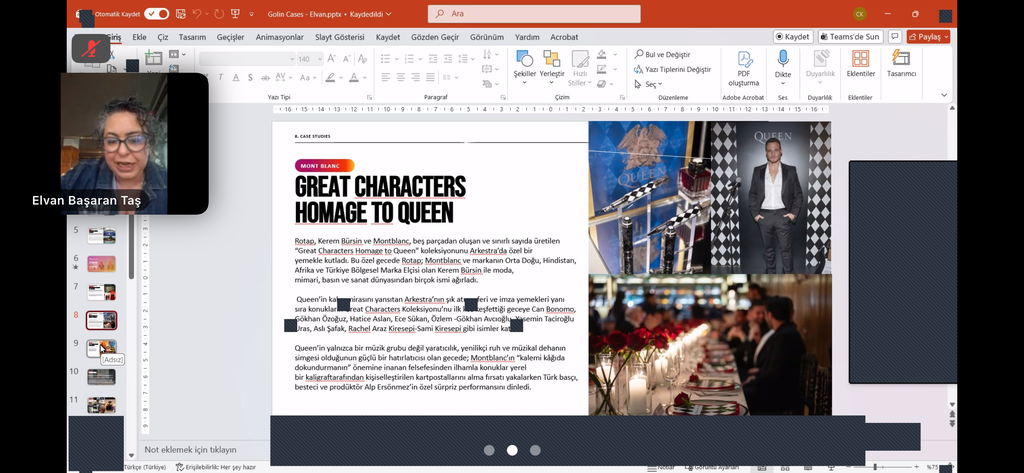Viewport: 1024px width, 473px height.
Task: Toggle the muted microphone indicator
Action: tap(91, 48)
